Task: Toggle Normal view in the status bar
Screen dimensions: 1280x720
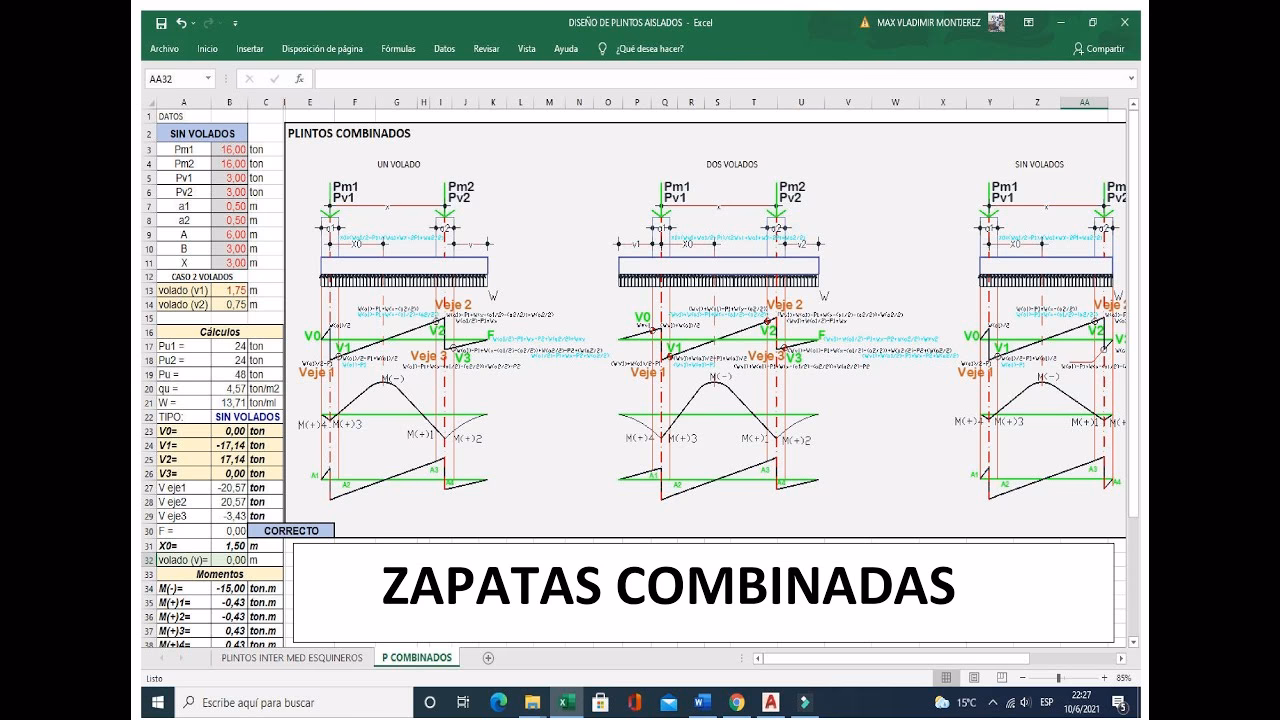Action: click(x=945, y=677)
